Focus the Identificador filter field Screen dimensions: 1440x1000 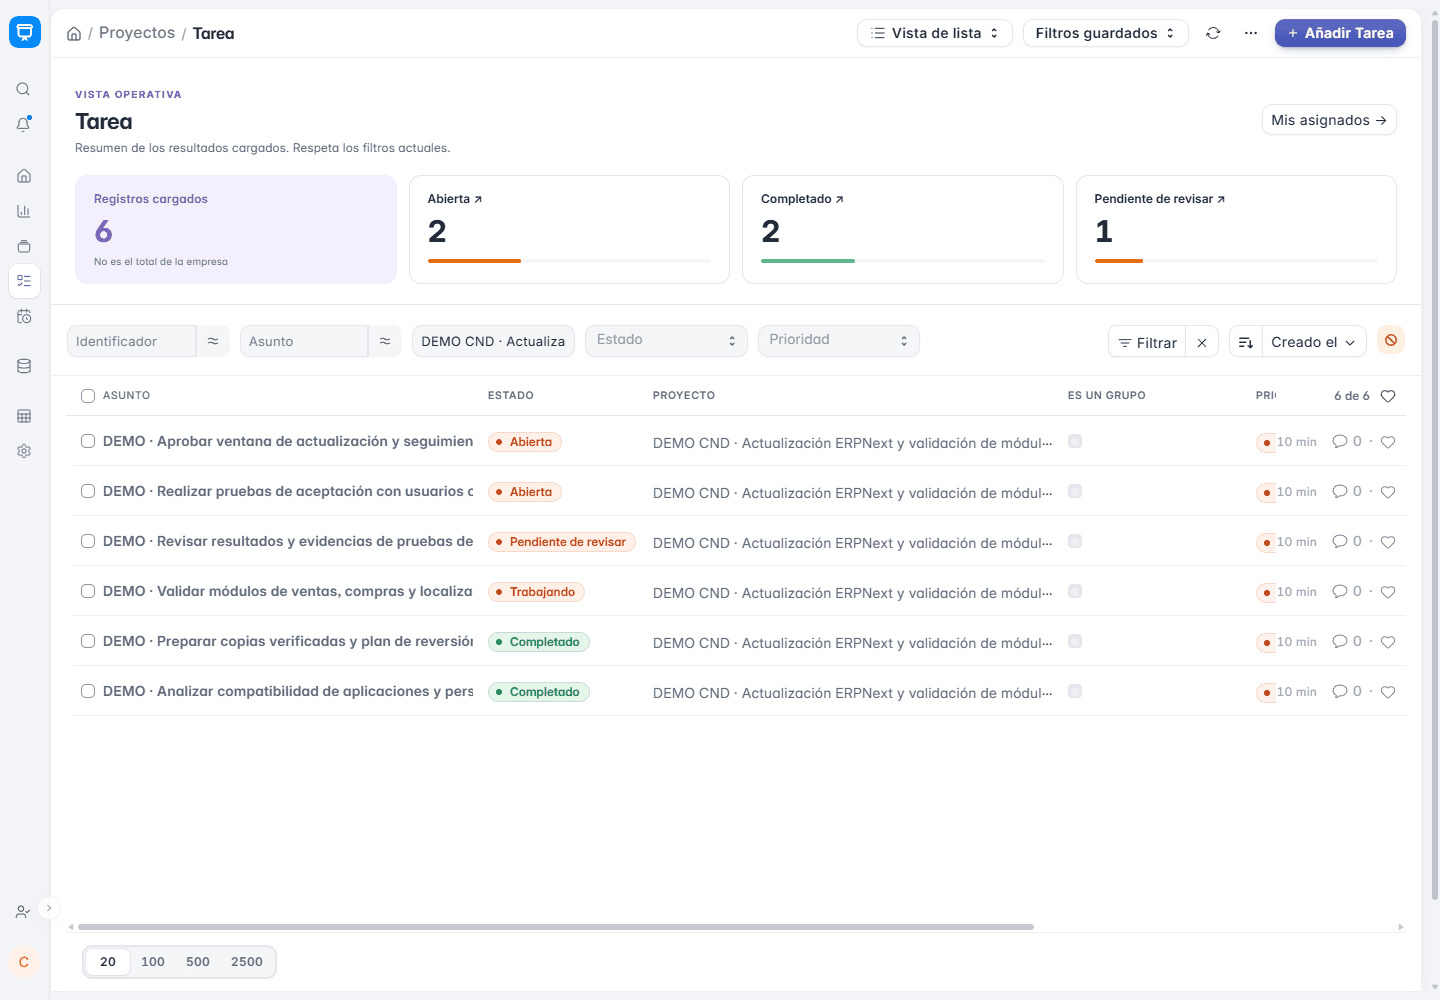tap(131, 341)
